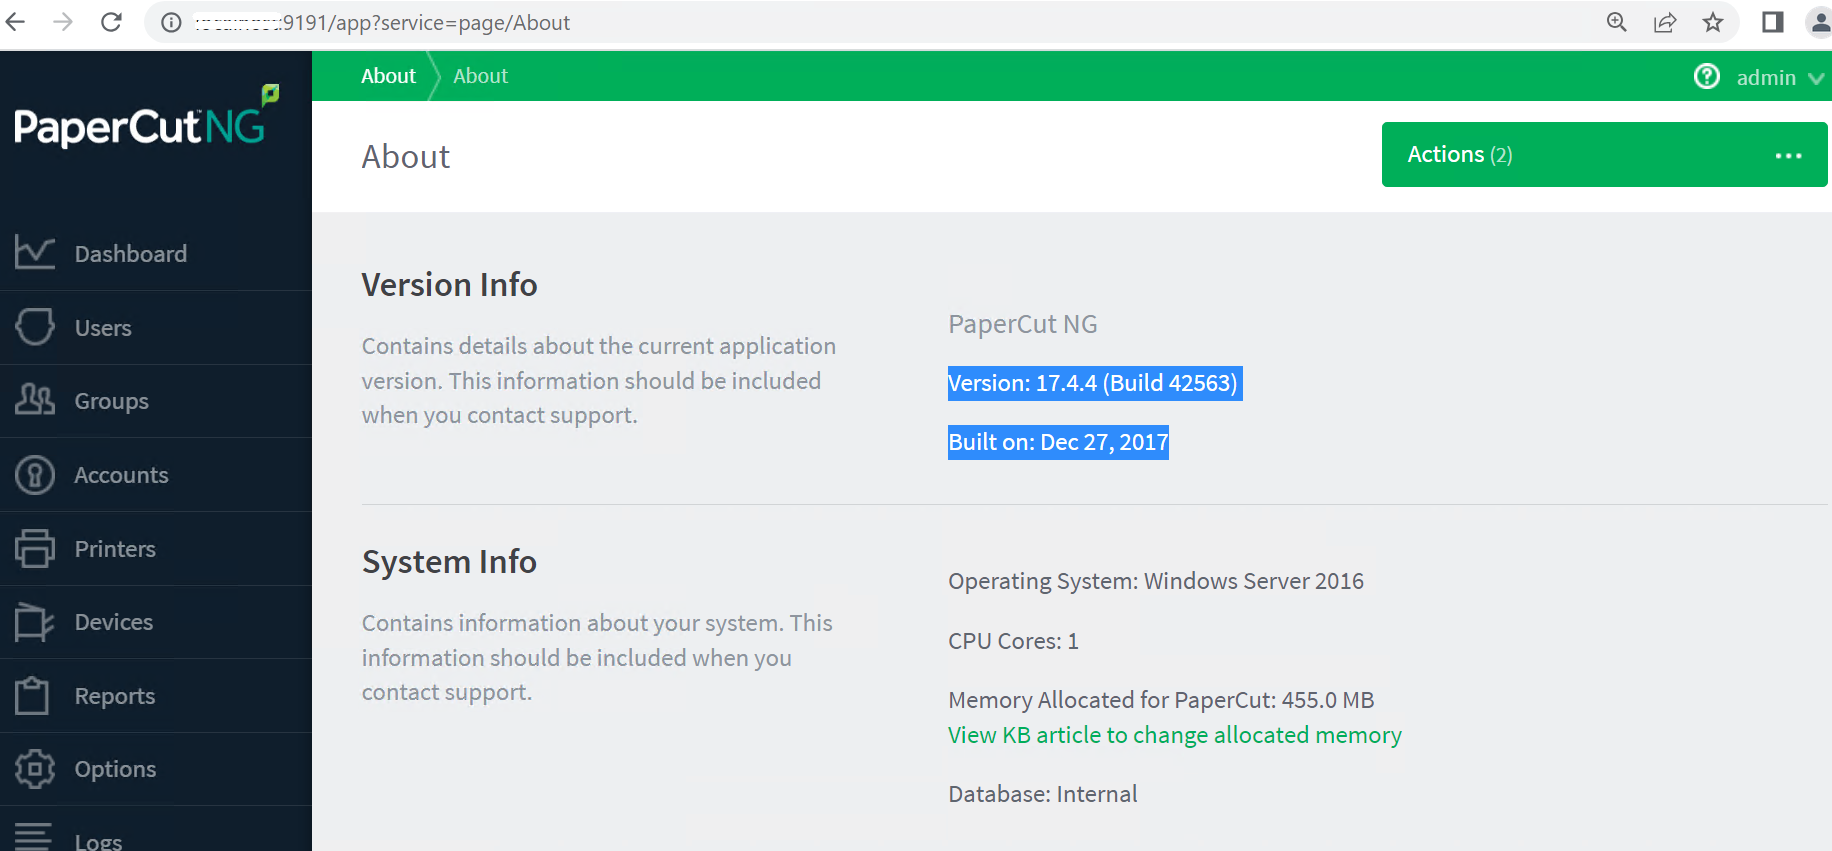
Task: Open the Dashboard chart icon in sidebar
Action: 35,253
